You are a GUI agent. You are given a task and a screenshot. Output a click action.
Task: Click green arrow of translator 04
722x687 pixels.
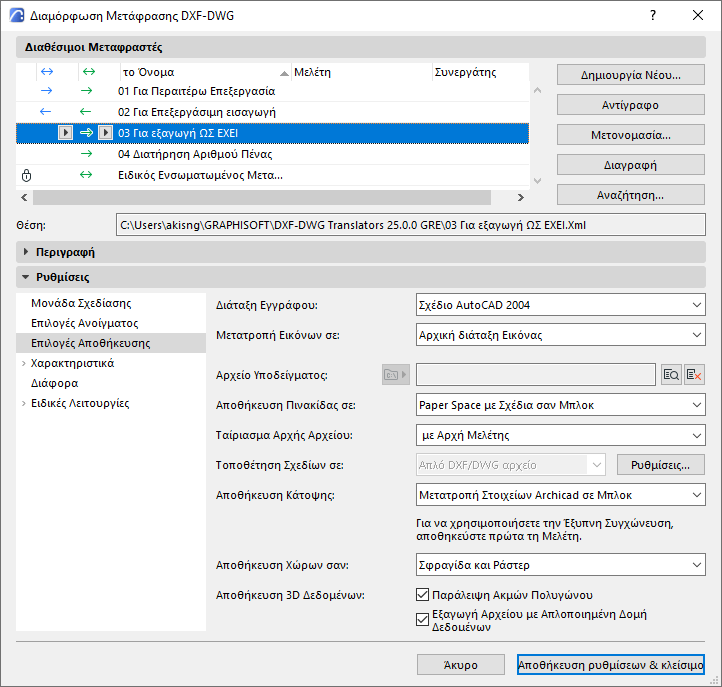(87, 154)
